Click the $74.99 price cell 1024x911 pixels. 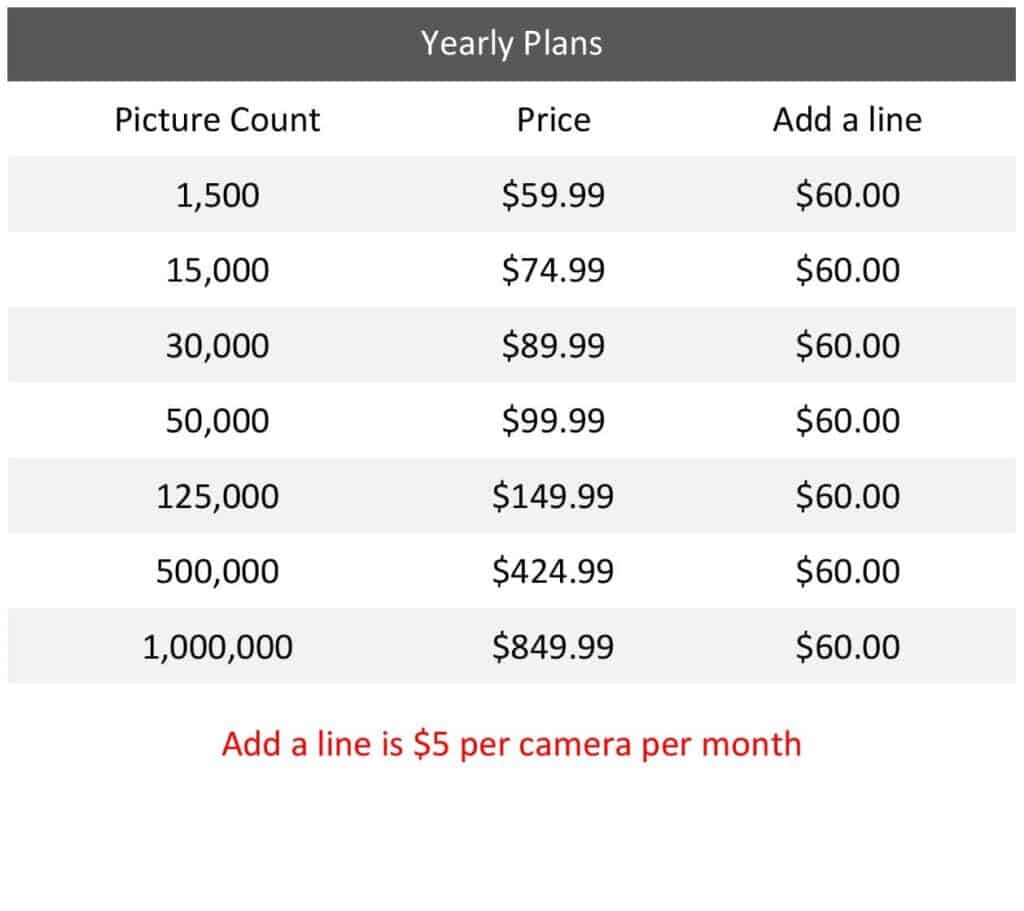click(553, 270)
